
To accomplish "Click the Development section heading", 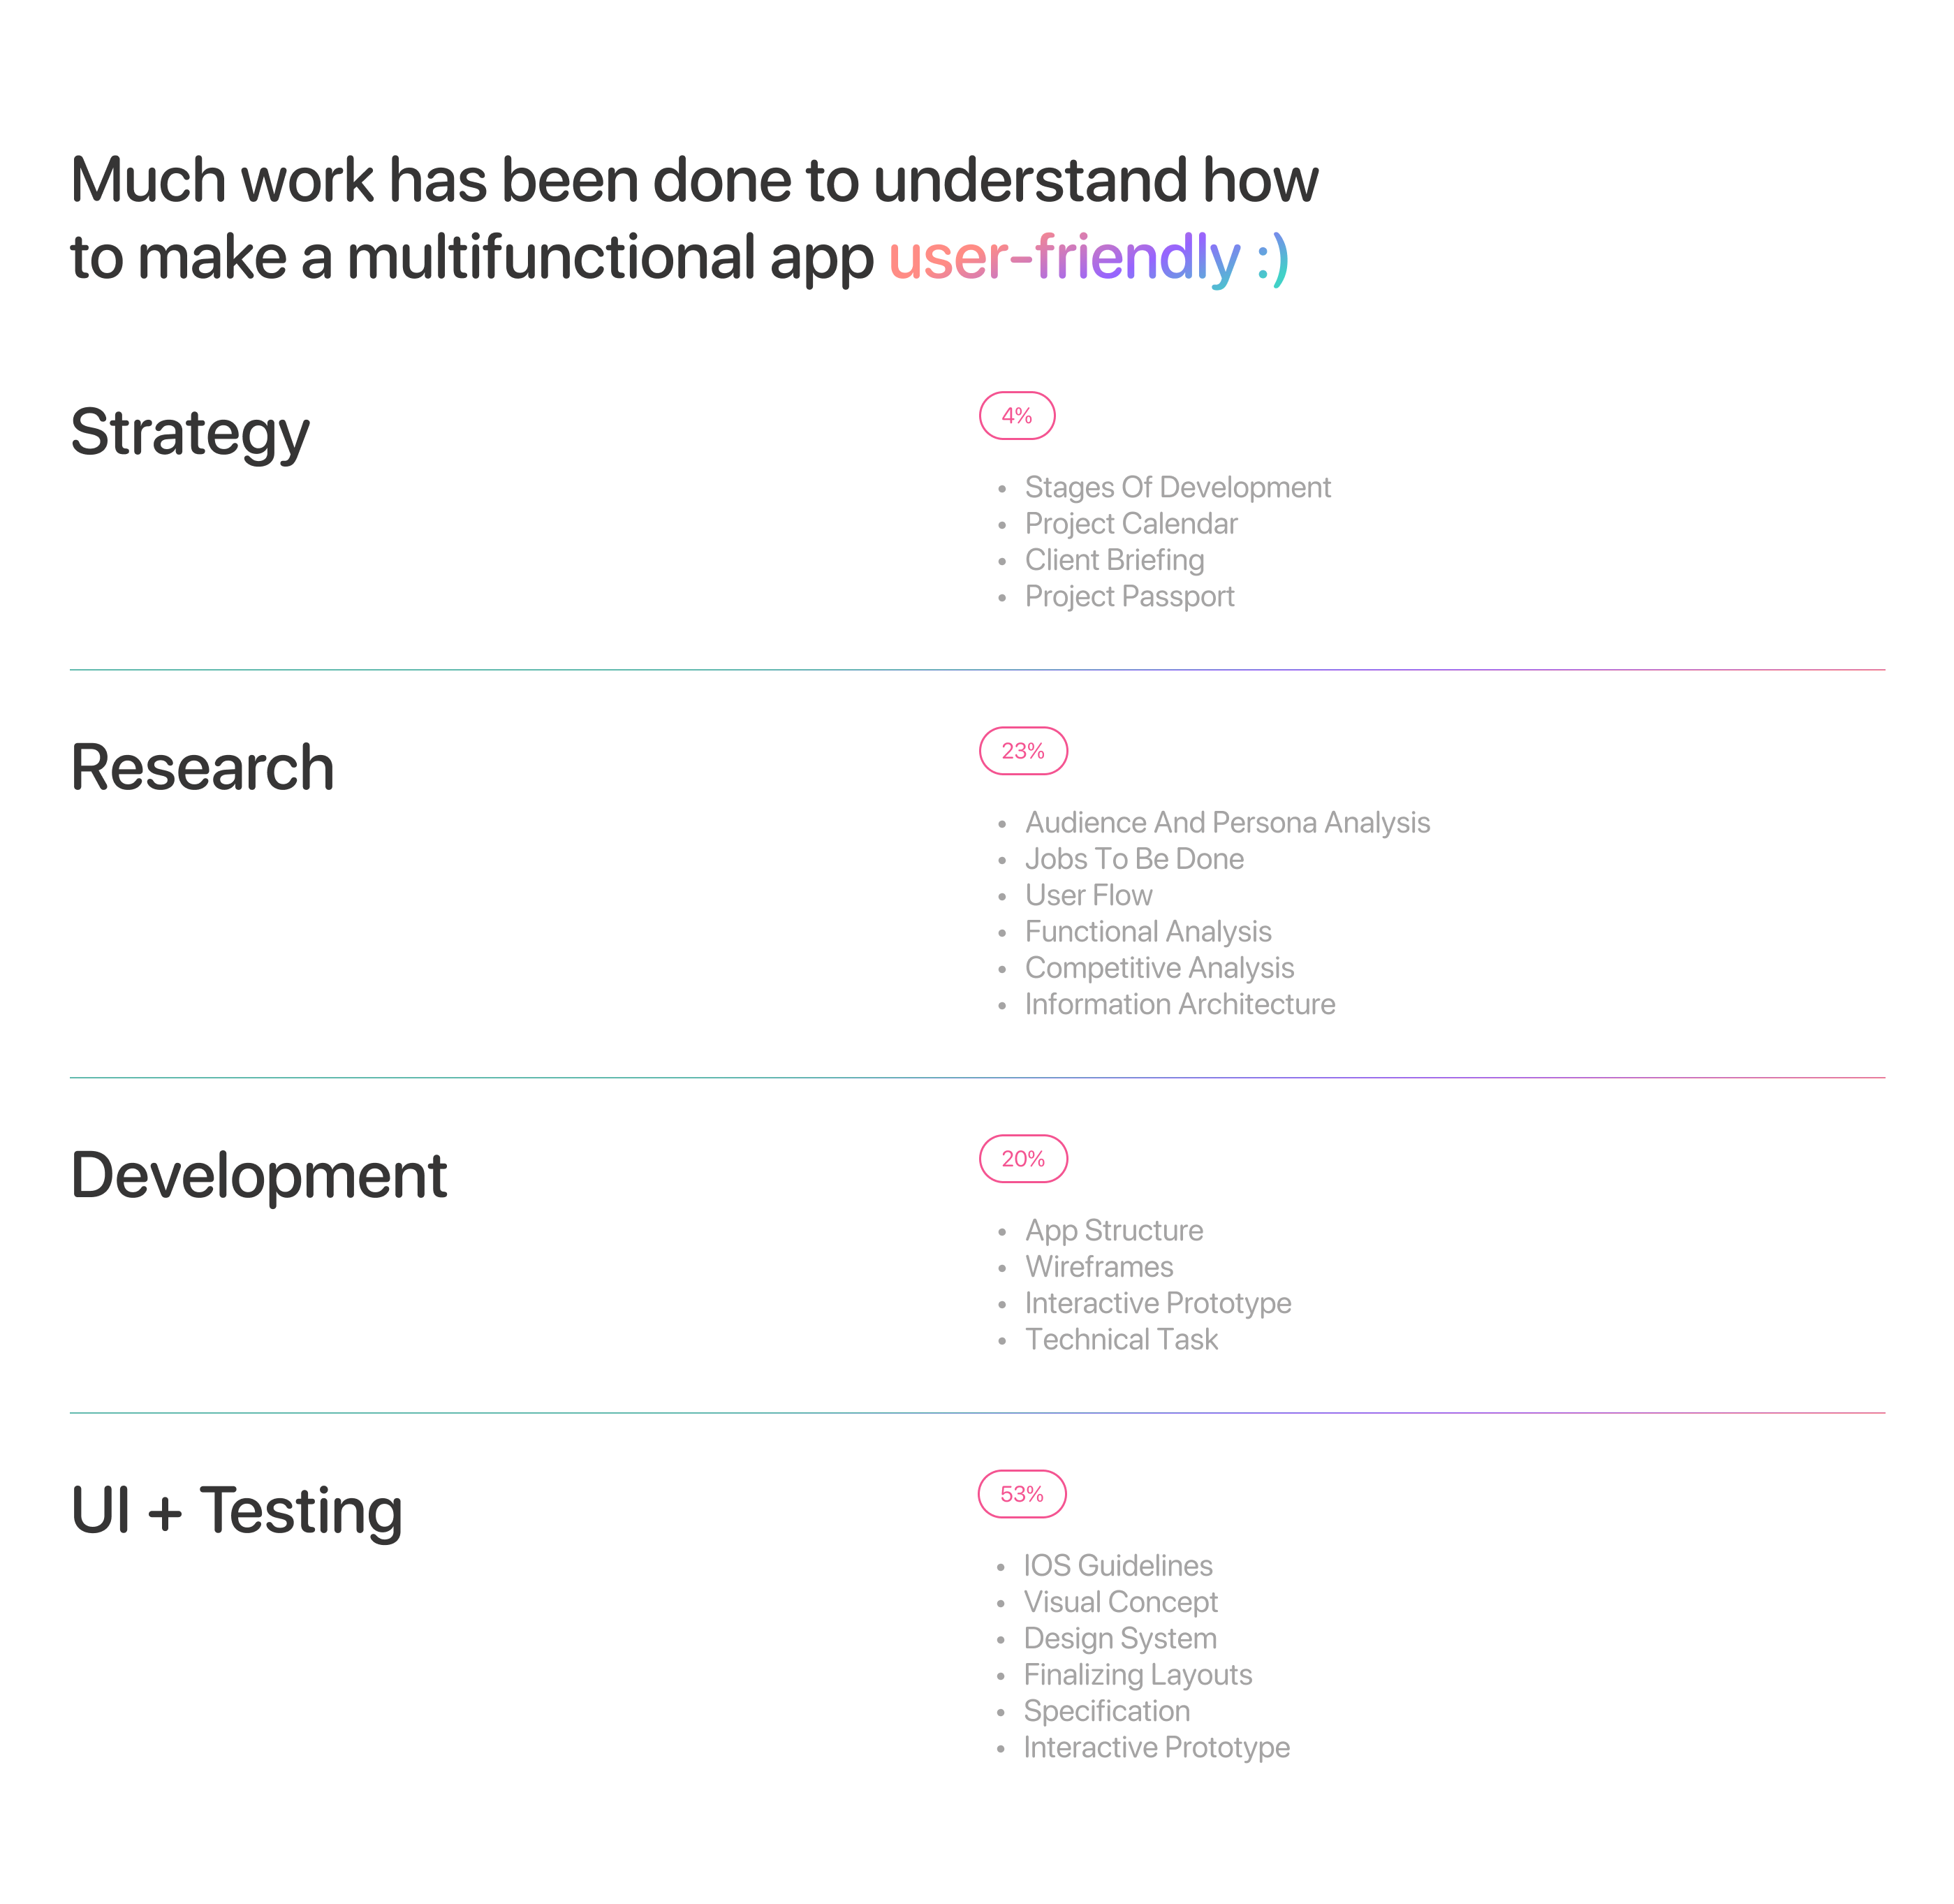I will (x=258, y=1175).
